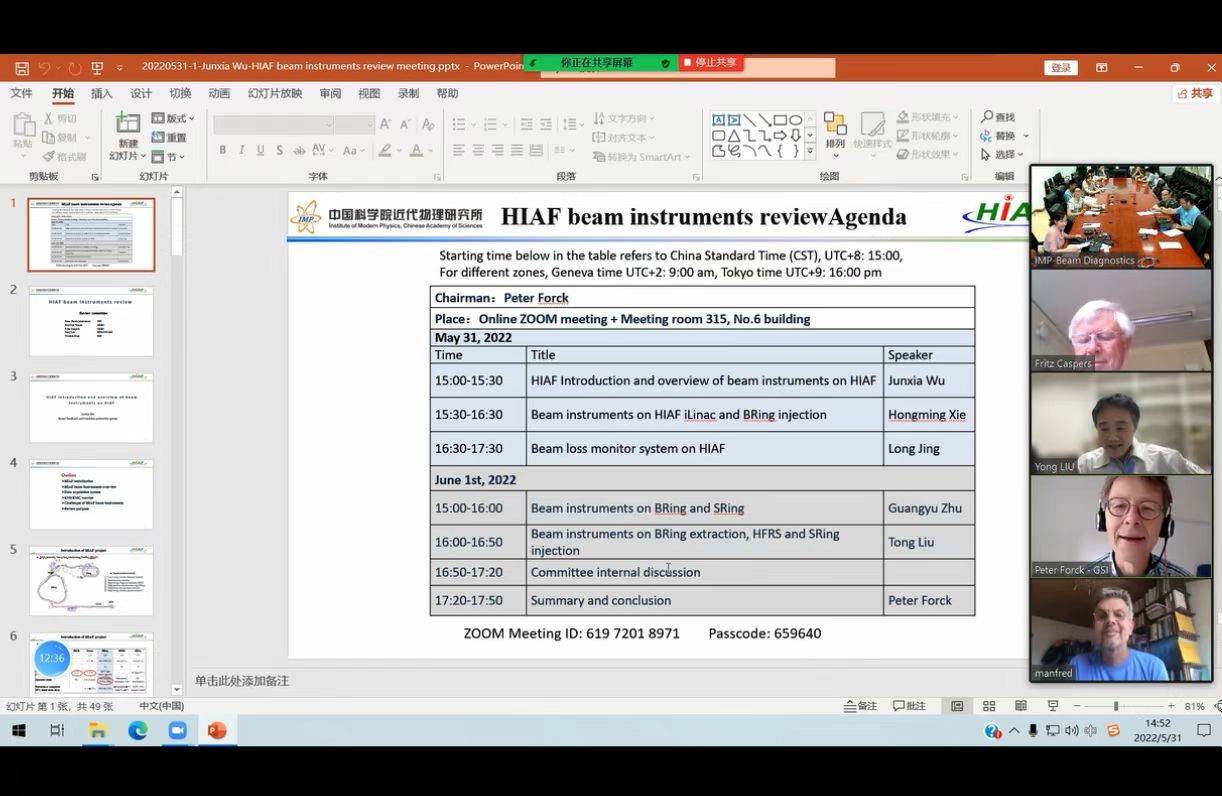Viewport: 1222px width, 796px height.
Task: Select slide 3 thumbnail in the panel
Action: click(x=91, y=408)
